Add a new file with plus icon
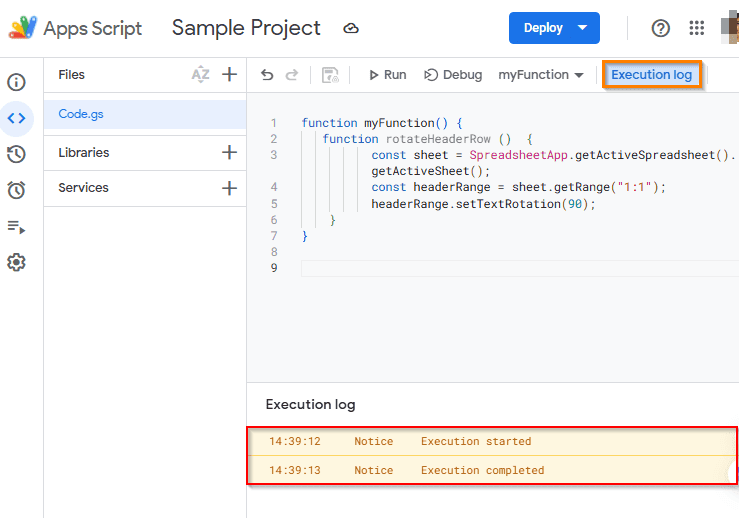This screenshot has width=739, height=518. click(229, 74)
